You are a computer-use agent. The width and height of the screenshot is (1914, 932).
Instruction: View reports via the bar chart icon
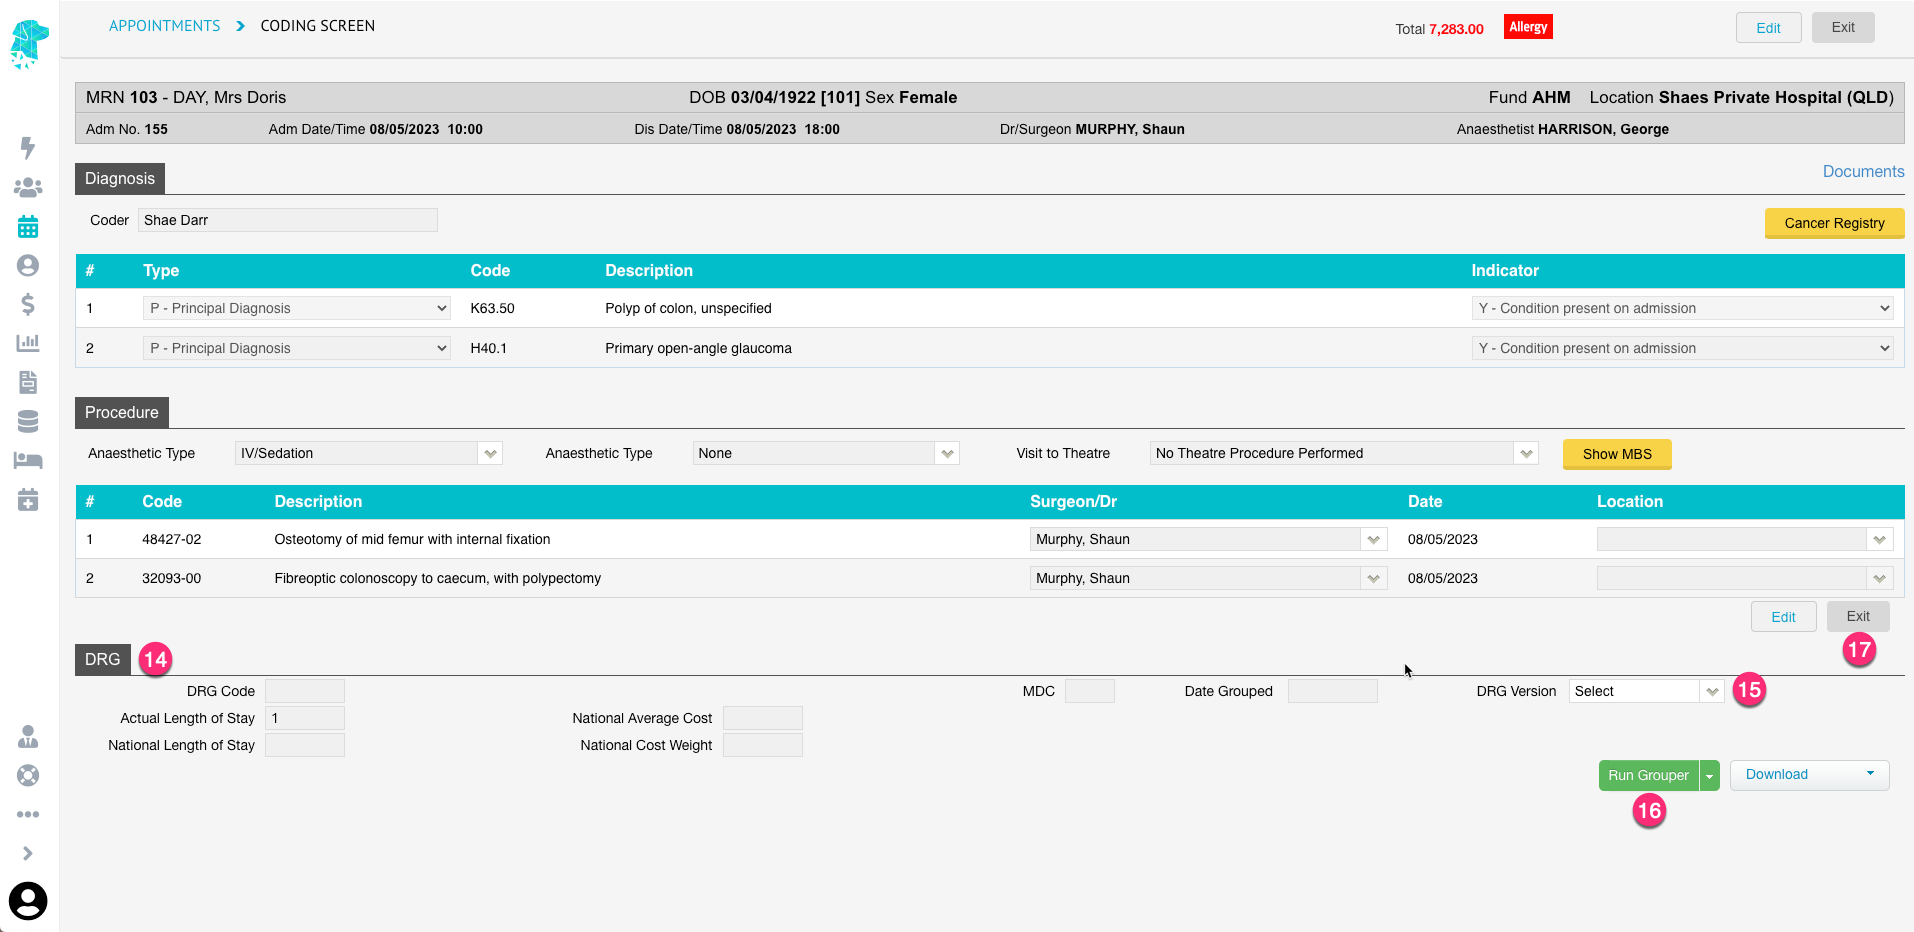[x=28, y=342]
